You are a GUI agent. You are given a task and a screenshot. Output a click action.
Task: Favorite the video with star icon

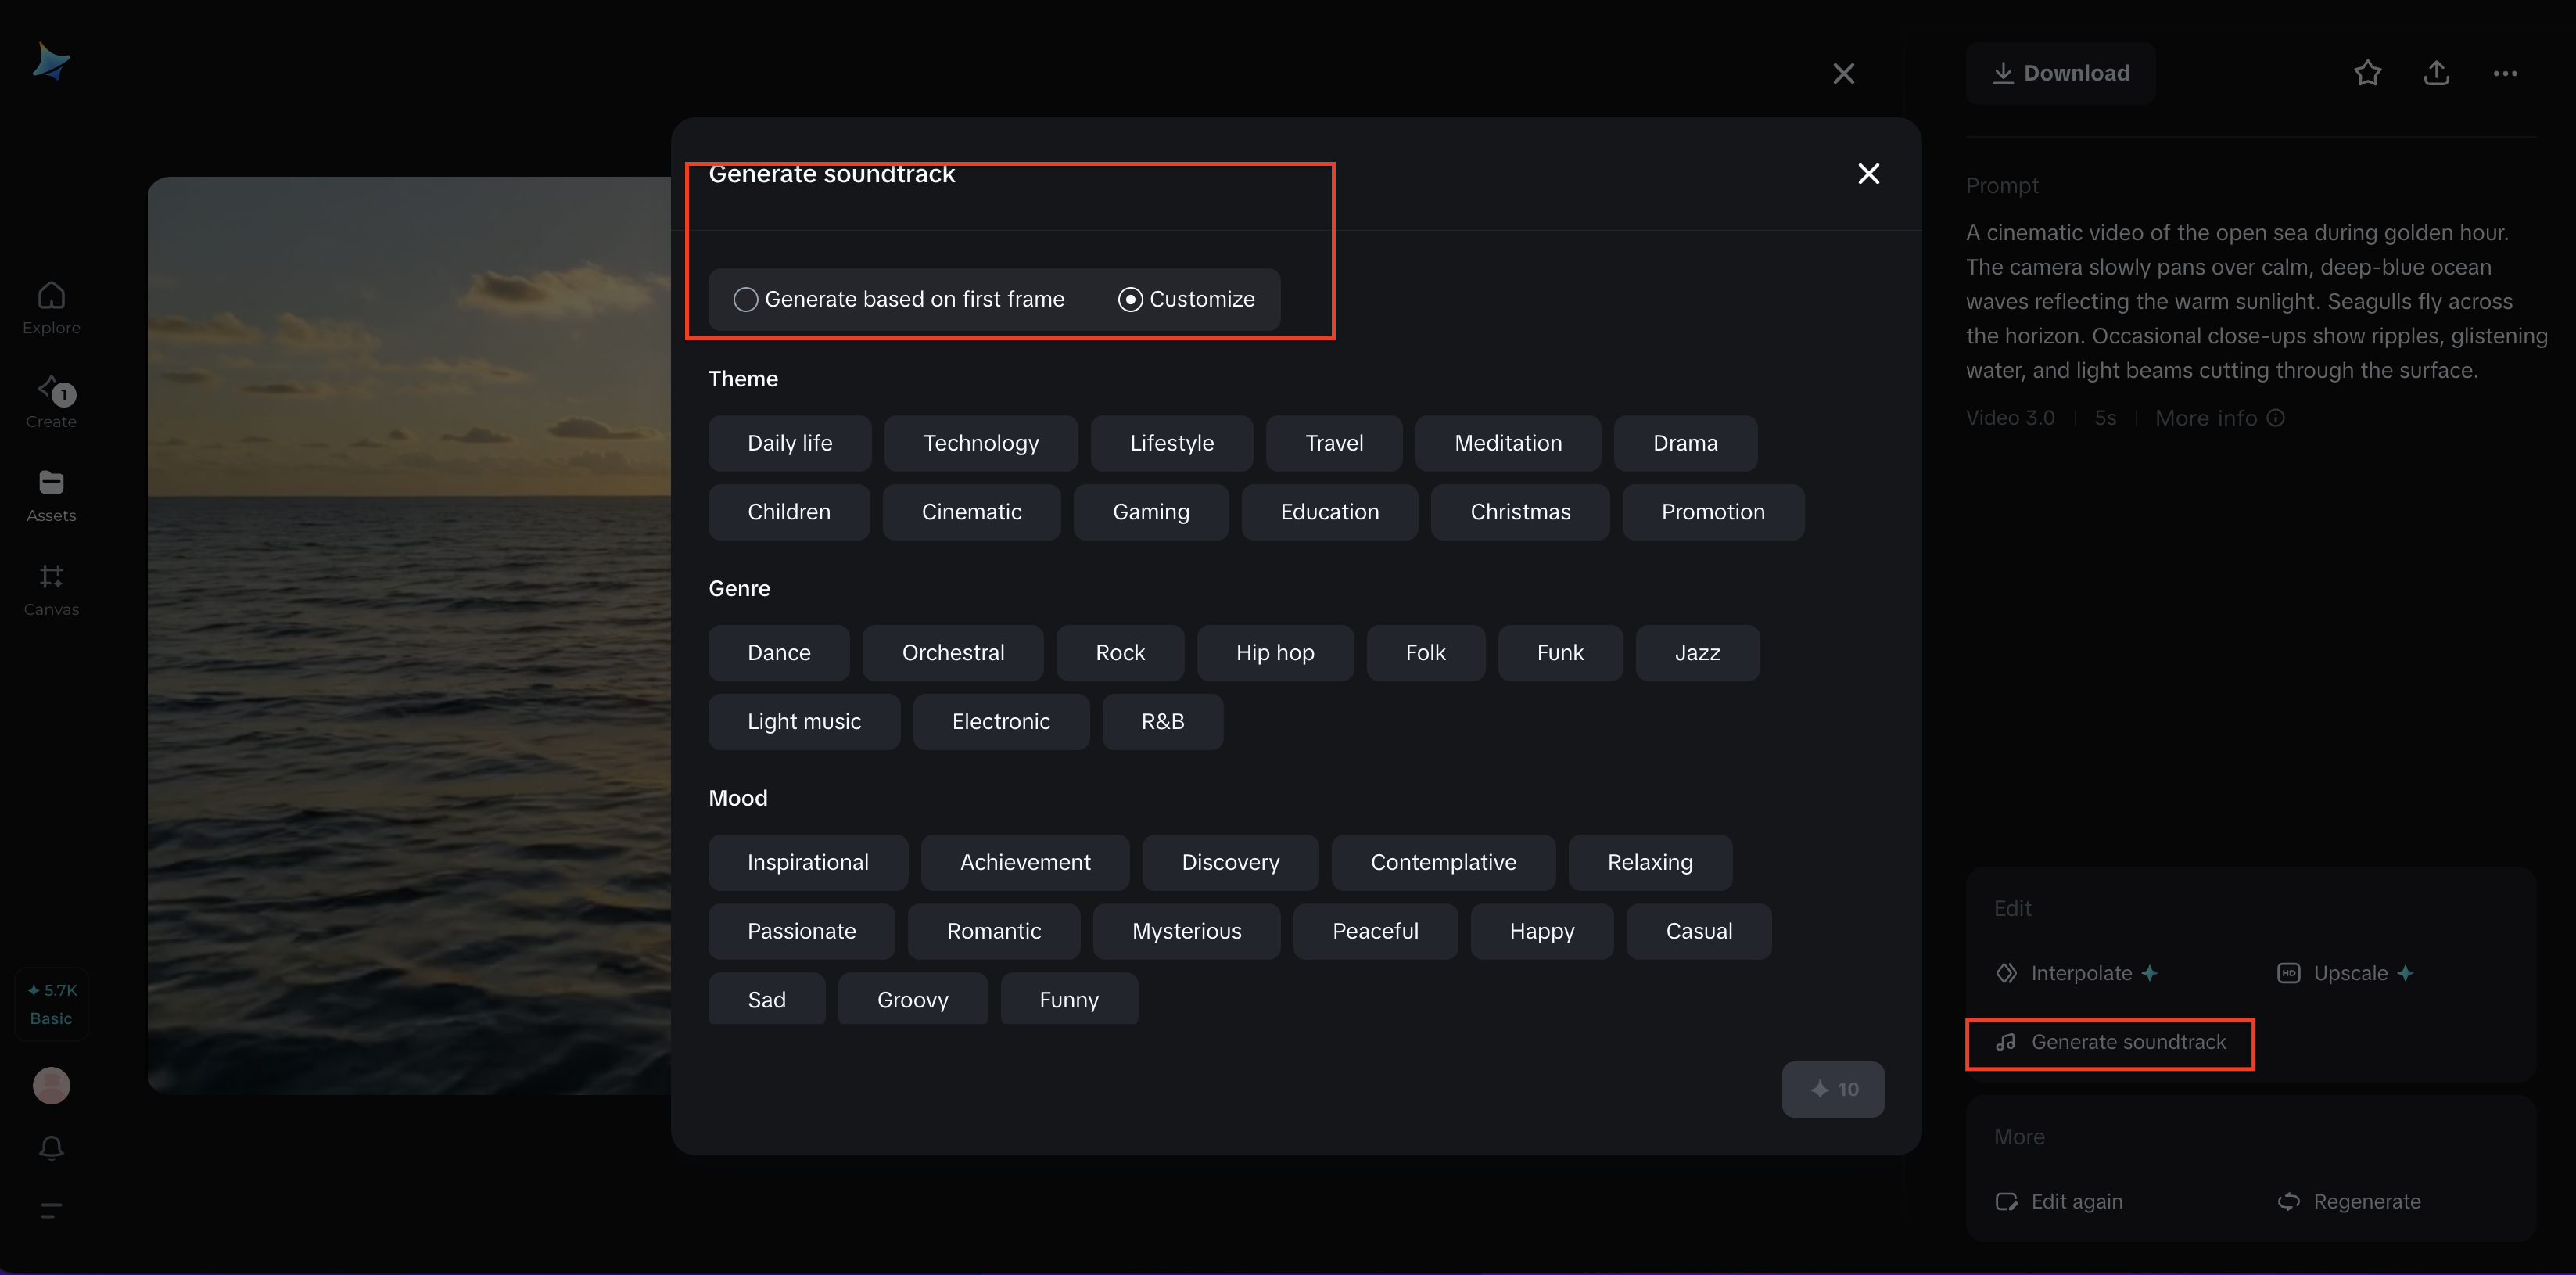[2367, 73]
